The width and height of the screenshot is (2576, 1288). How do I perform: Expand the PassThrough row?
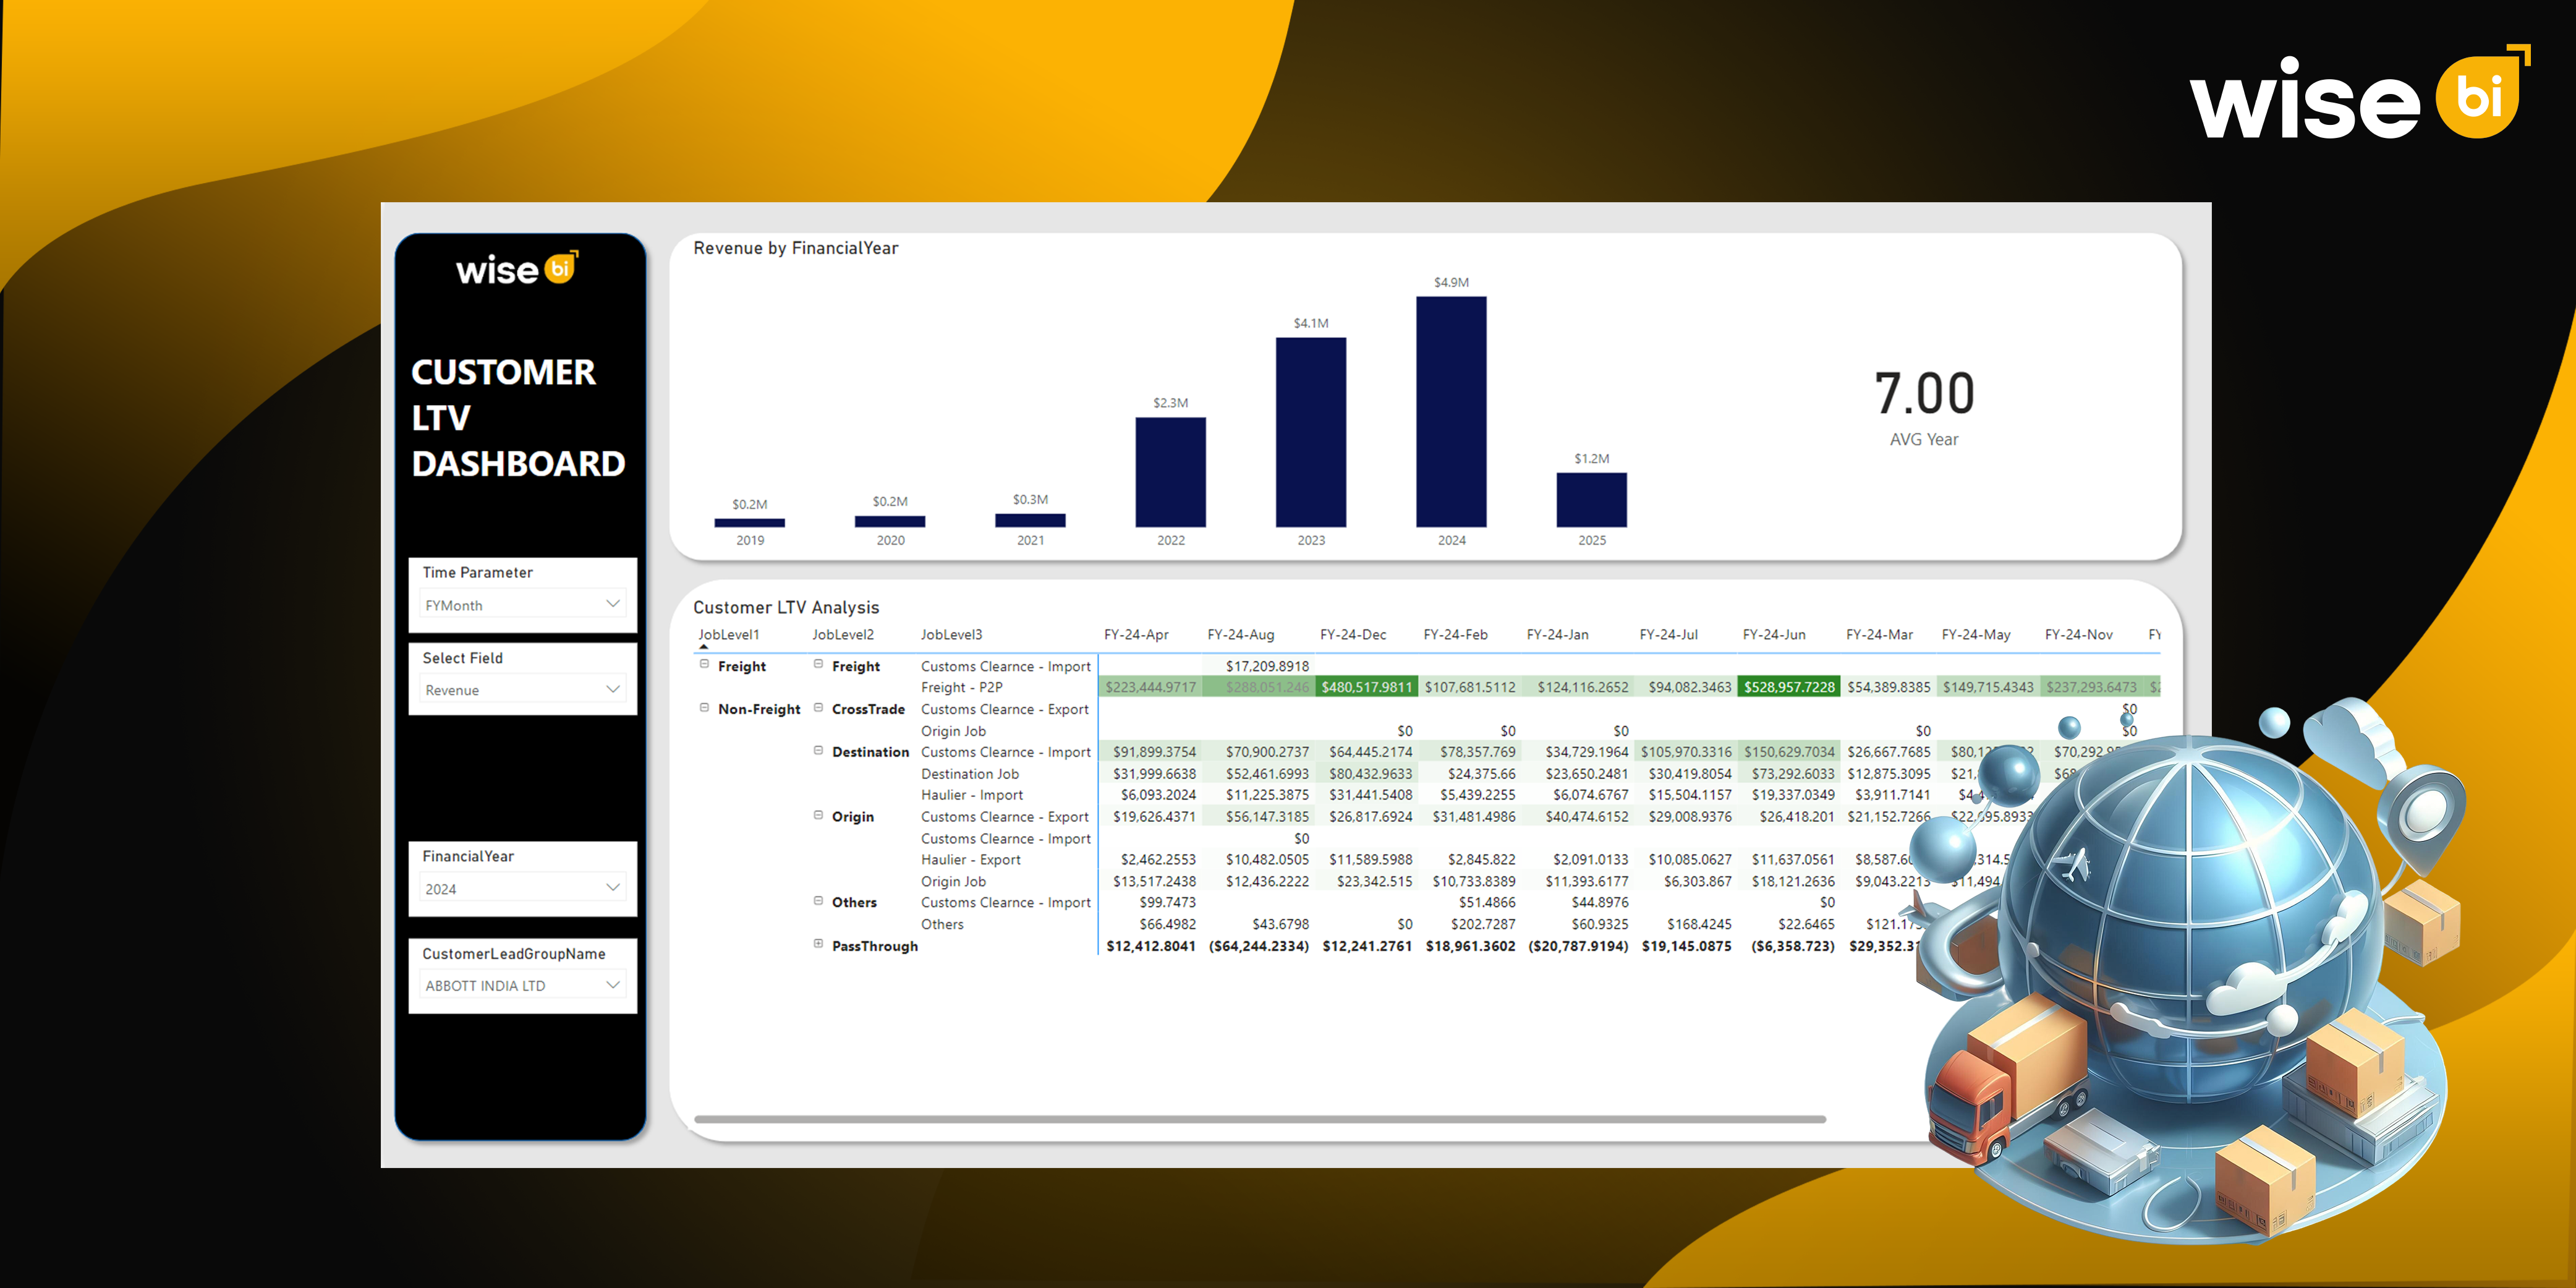[818, 944]
